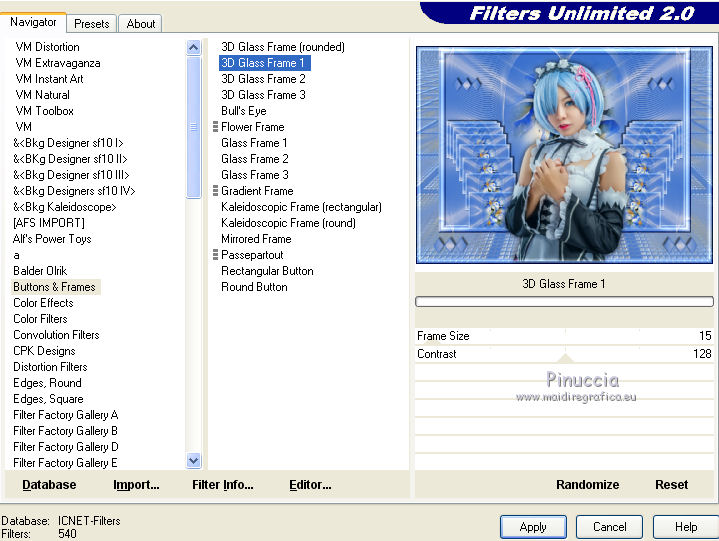
Task: Select &<Bkg Designer sf10 III> category
Action: (71, 175)
